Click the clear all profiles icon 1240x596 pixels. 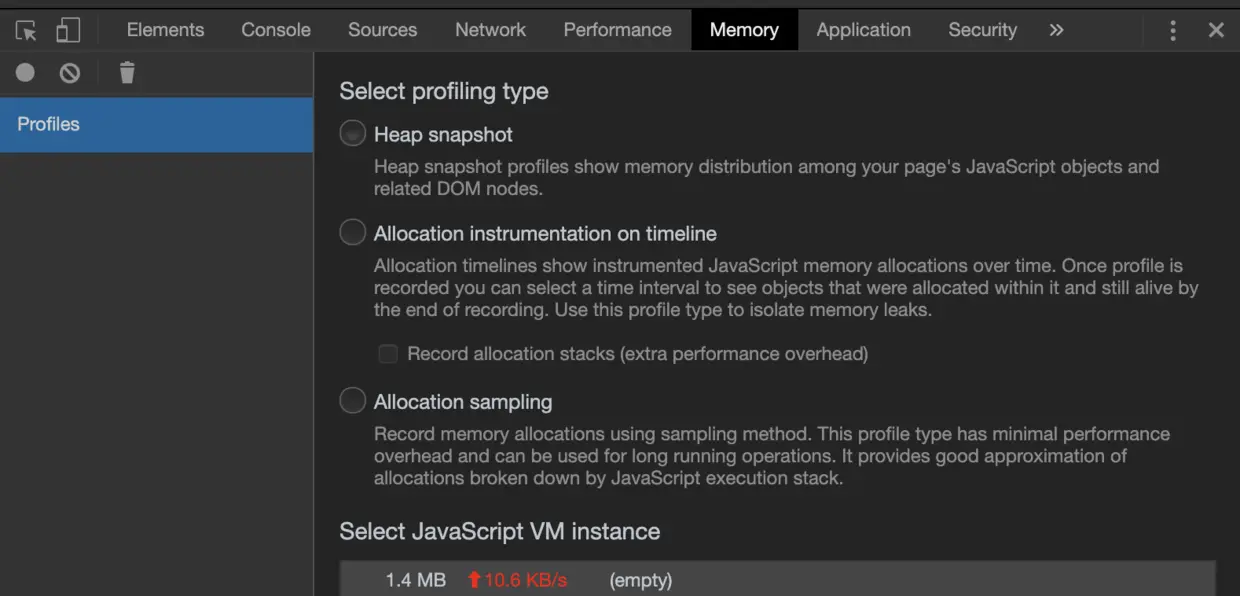coord(69,72)
